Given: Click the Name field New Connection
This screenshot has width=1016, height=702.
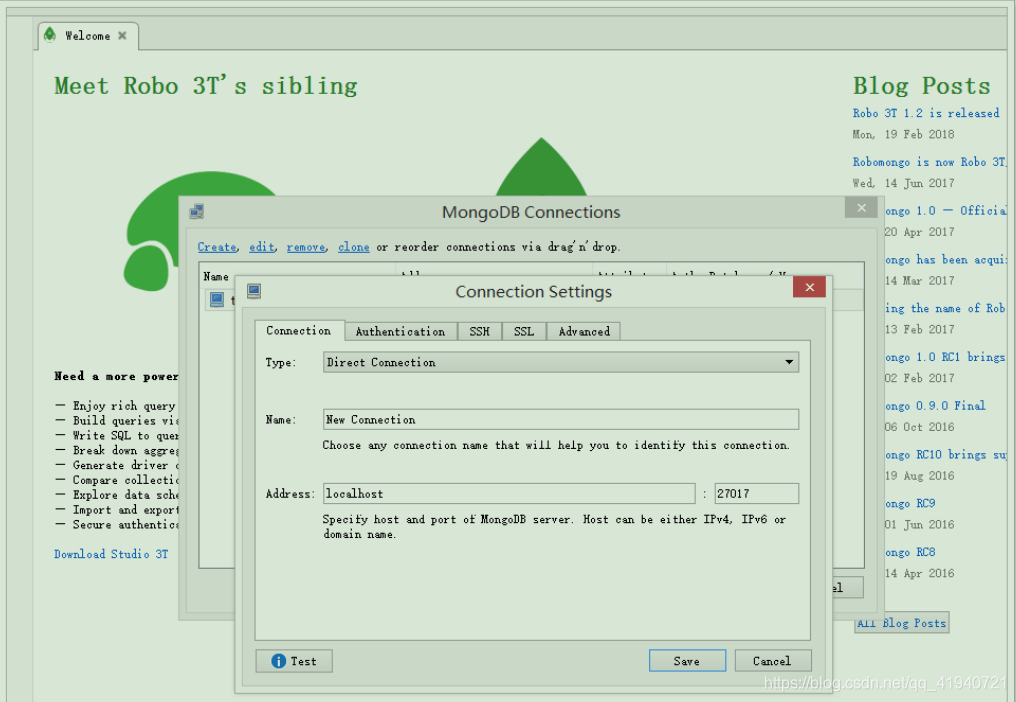Looking at the screenshot, I should click(561, 419).
